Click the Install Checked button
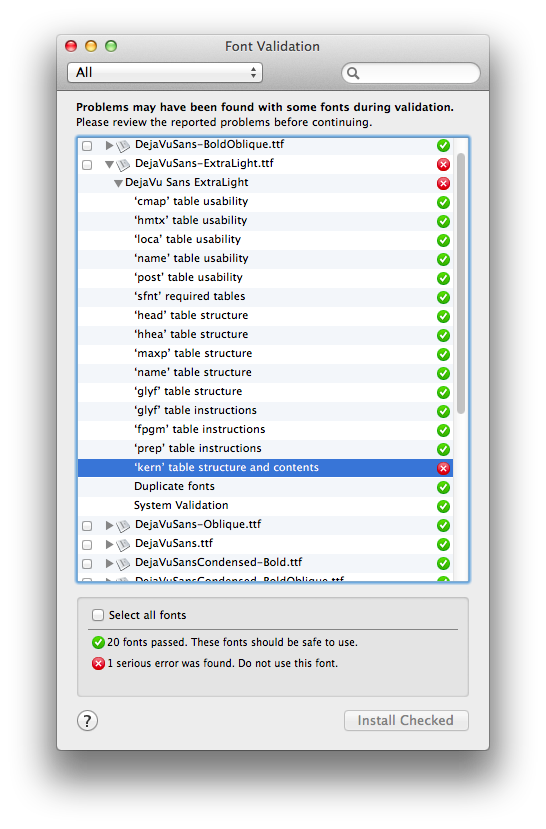 (x=406, y=720)
